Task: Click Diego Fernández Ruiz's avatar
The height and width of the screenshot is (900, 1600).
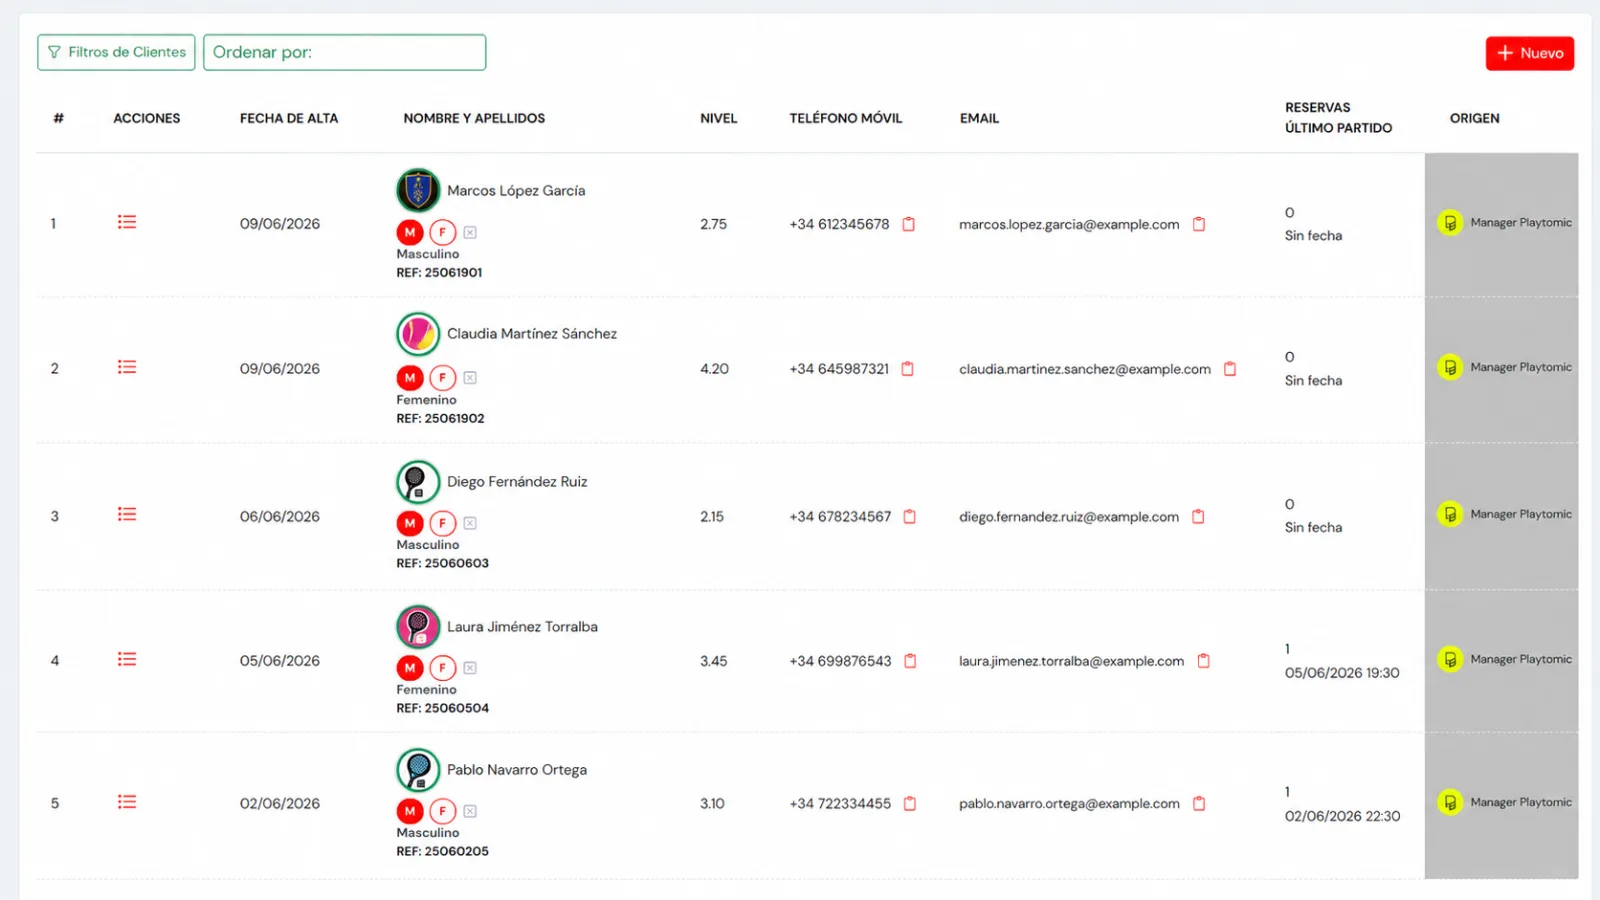Action: pos(418,482)
